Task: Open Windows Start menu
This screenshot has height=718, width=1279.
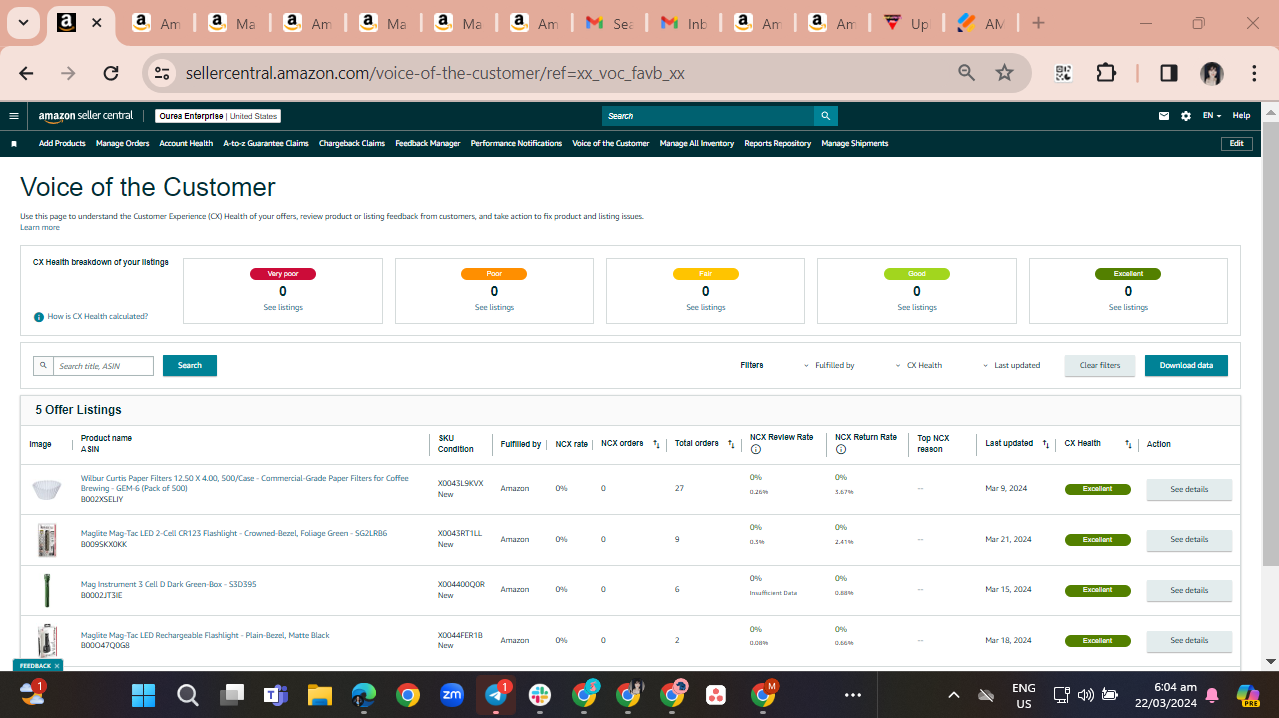Action: [x=143, y=695]
